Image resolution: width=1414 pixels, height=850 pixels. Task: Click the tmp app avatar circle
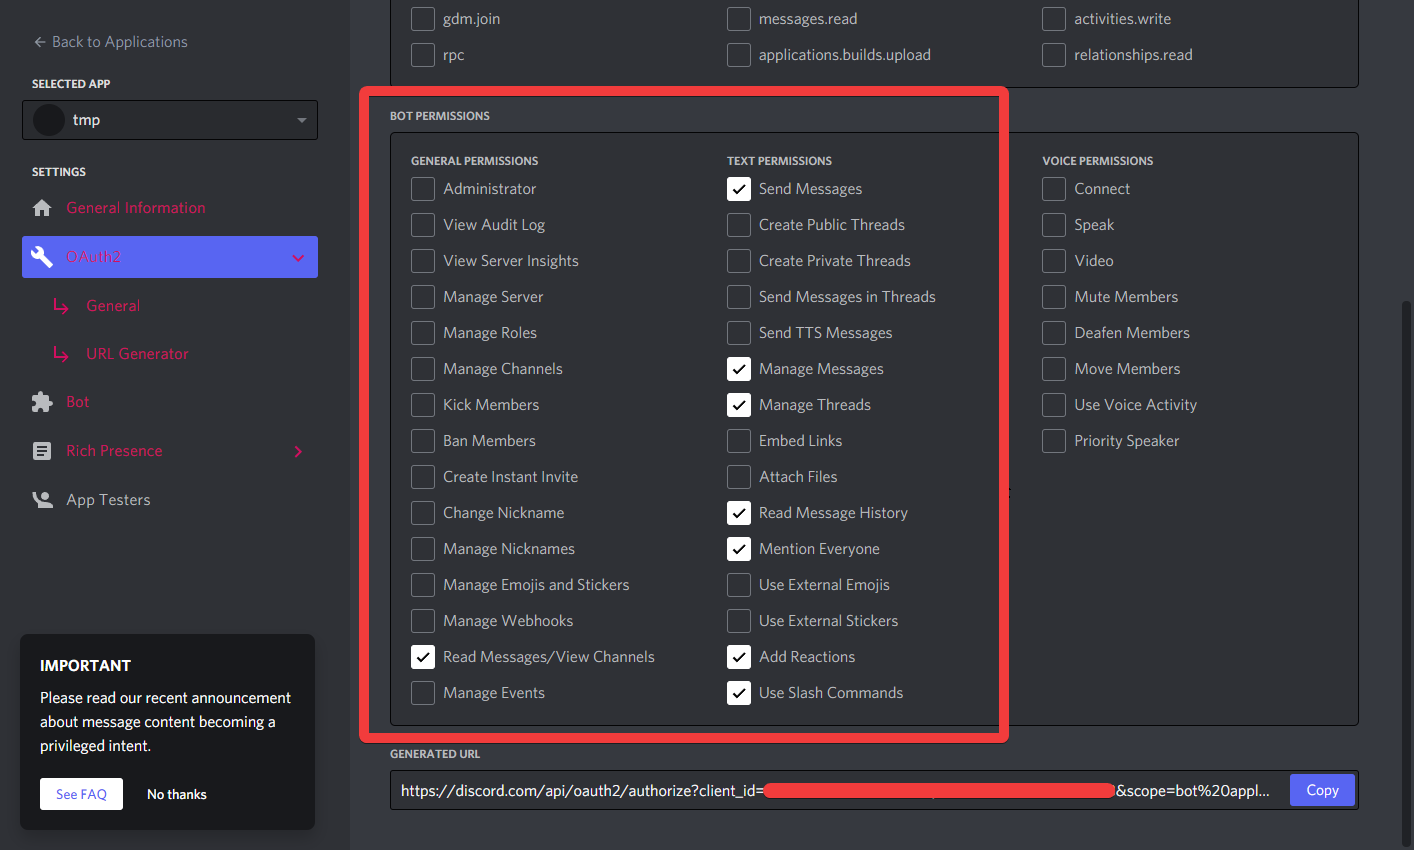coord(49,120)
